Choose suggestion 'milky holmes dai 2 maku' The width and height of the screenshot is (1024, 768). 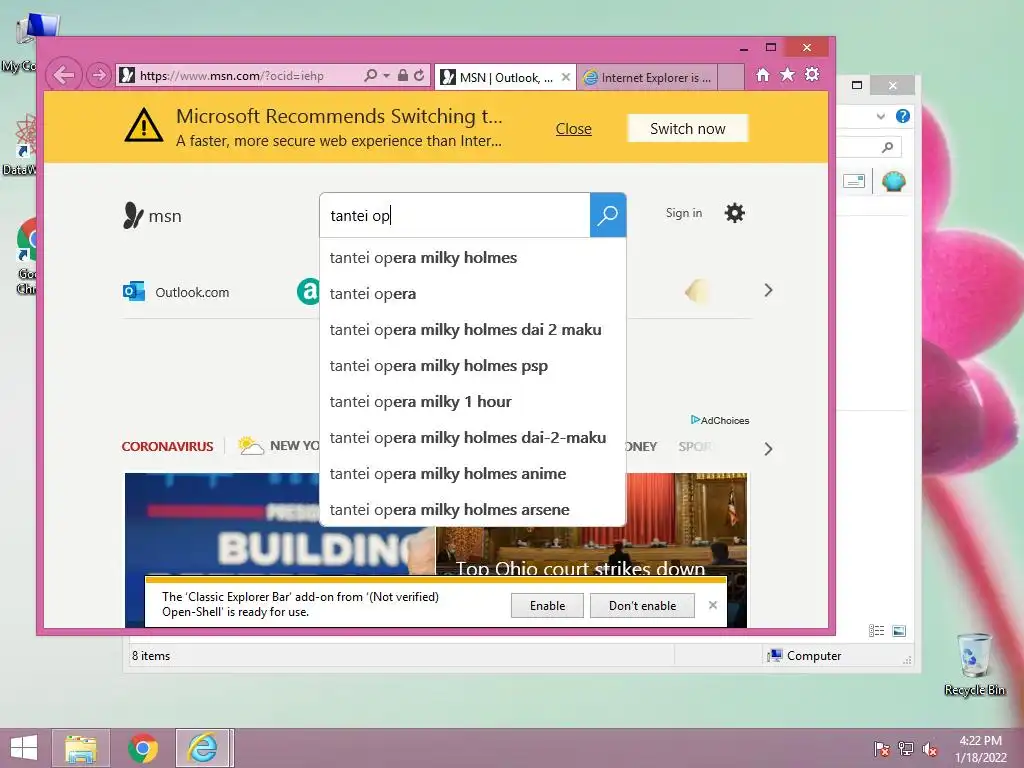472,330
